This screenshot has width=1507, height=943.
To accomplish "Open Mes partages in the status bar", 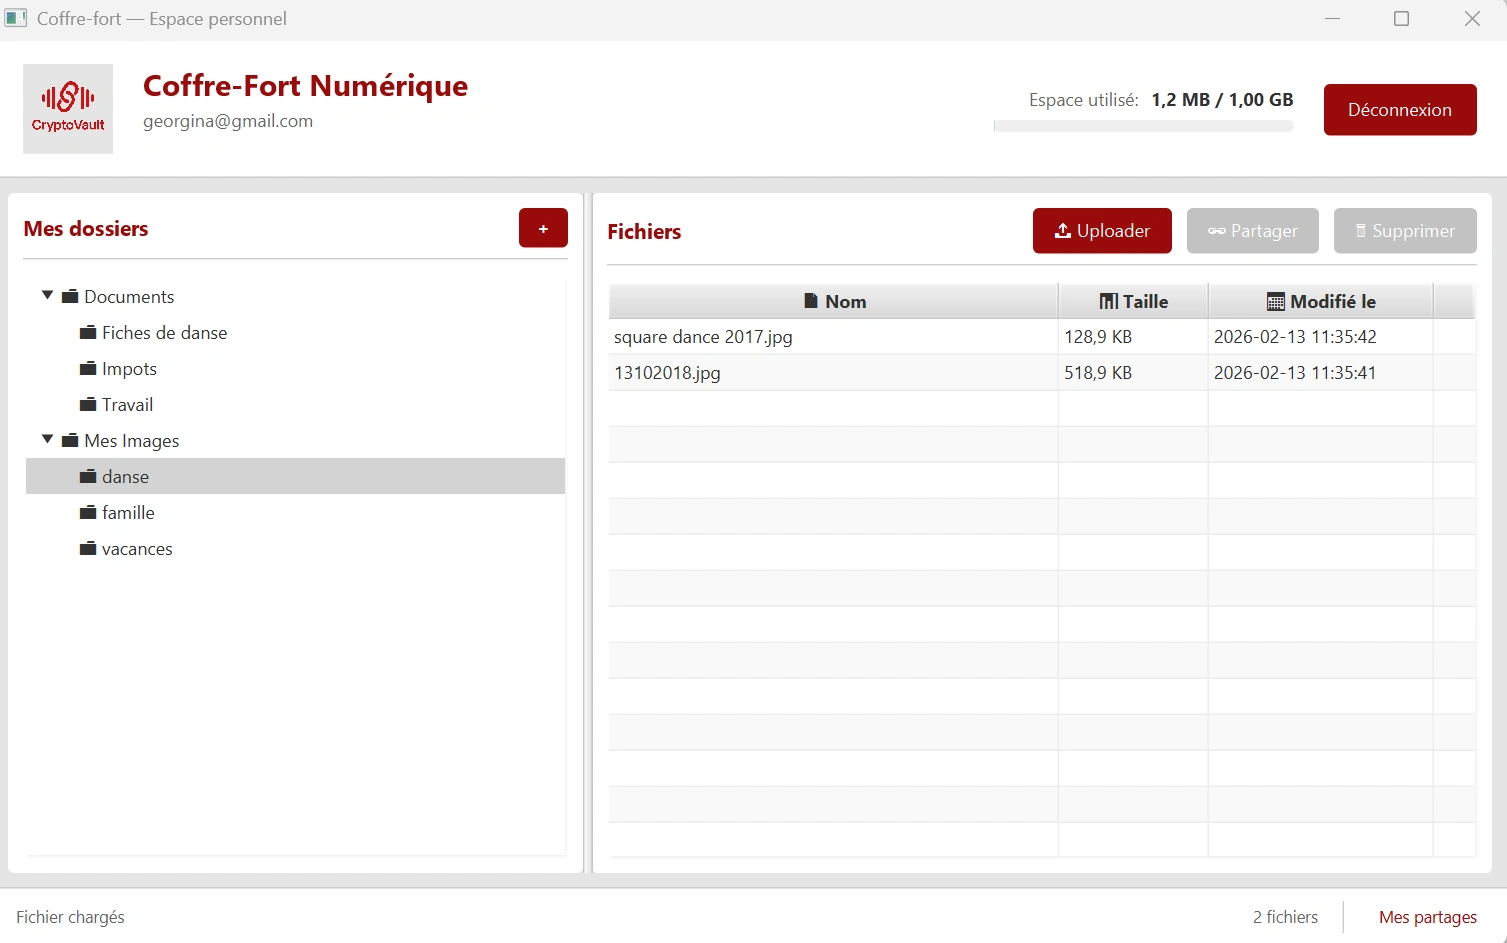I will [x=1427, y=916].
